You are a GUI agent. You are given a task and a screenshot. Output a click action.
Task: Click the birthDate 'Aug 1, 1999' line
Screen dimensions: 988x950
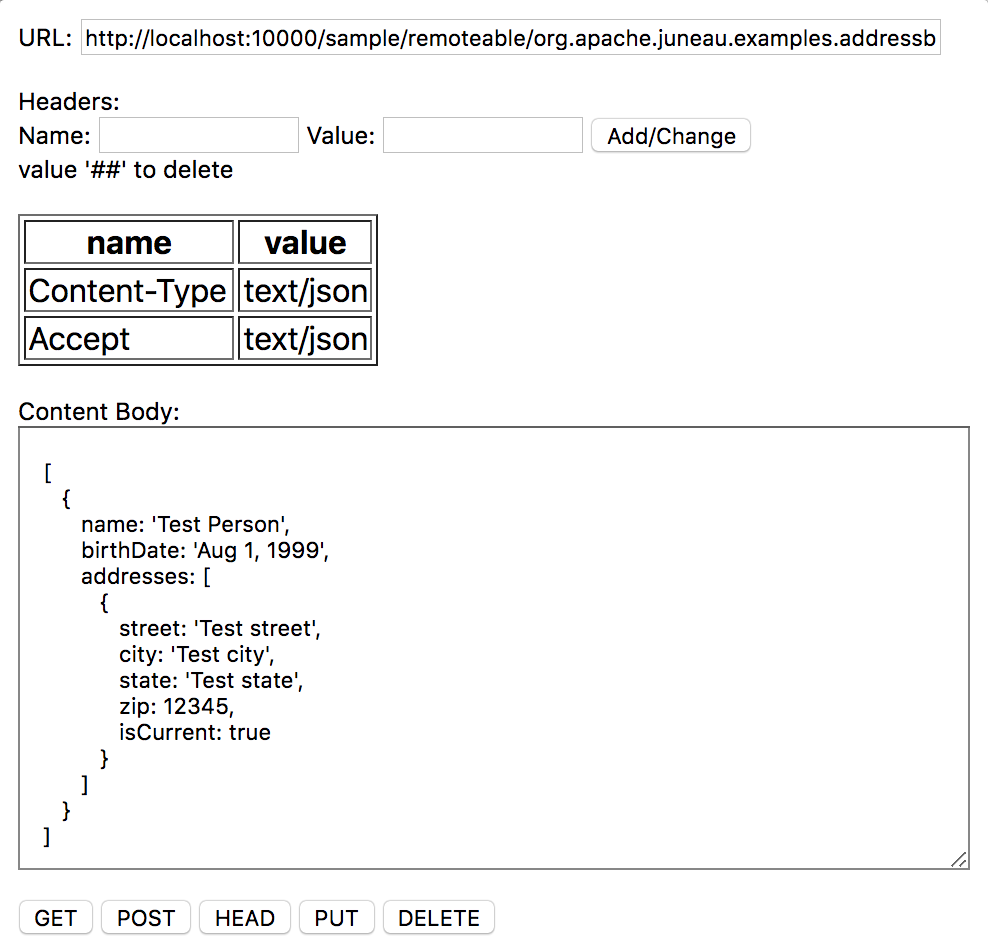point(205,550)
